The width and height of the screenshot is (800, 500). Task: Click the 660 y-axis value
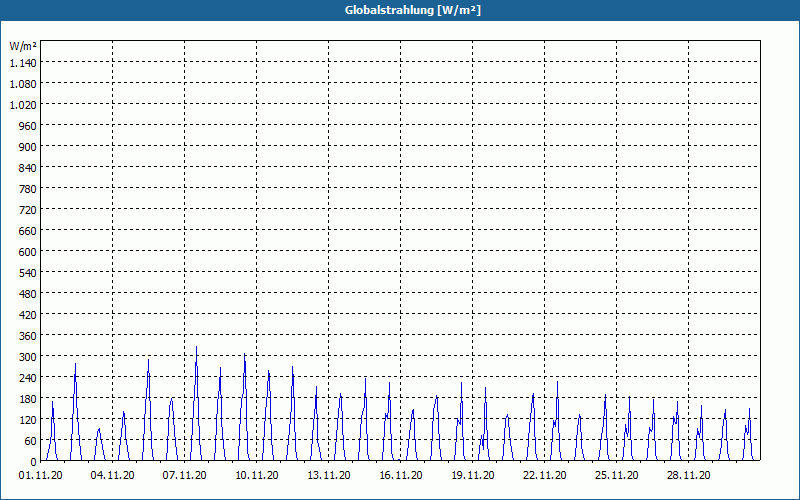(28, 231)
